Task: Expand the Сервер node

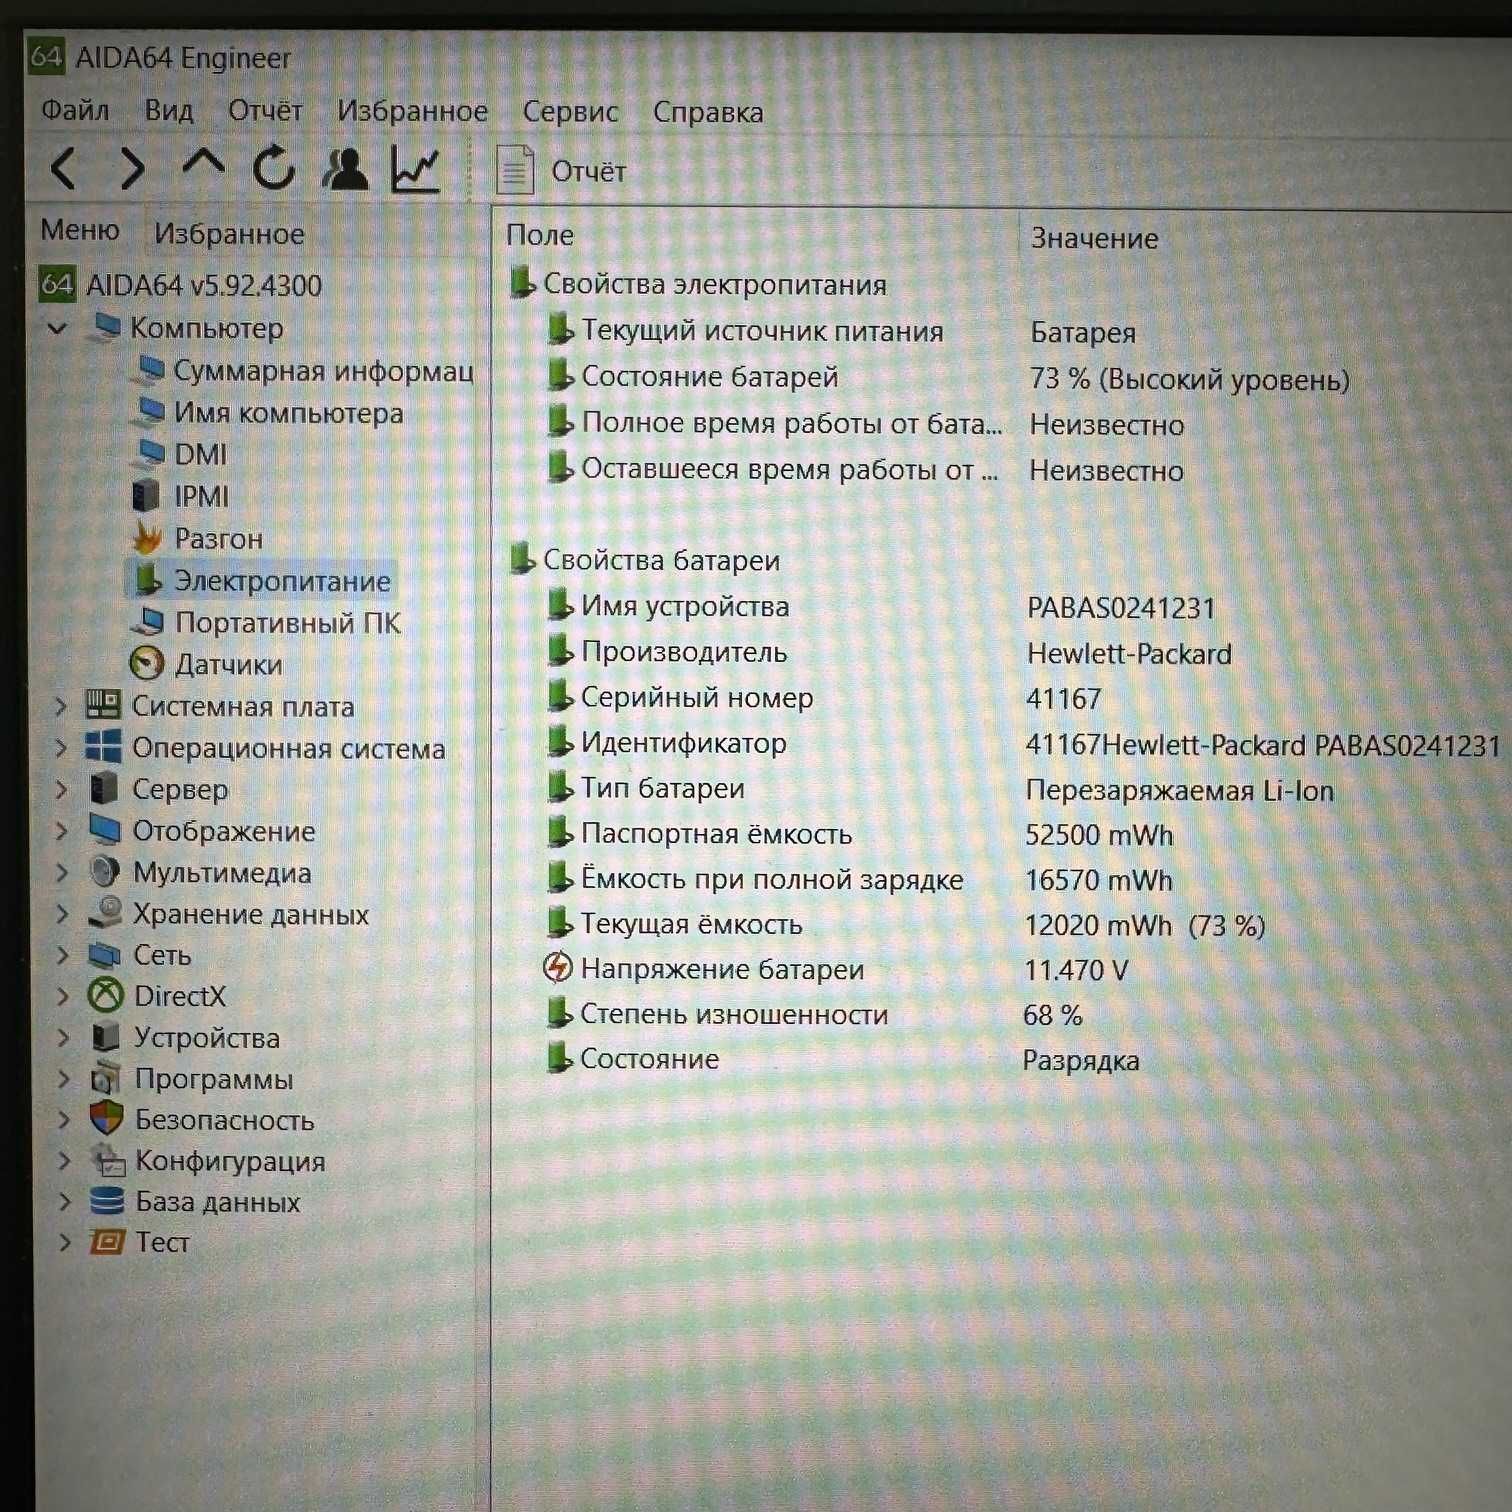Action: [60, 789]
